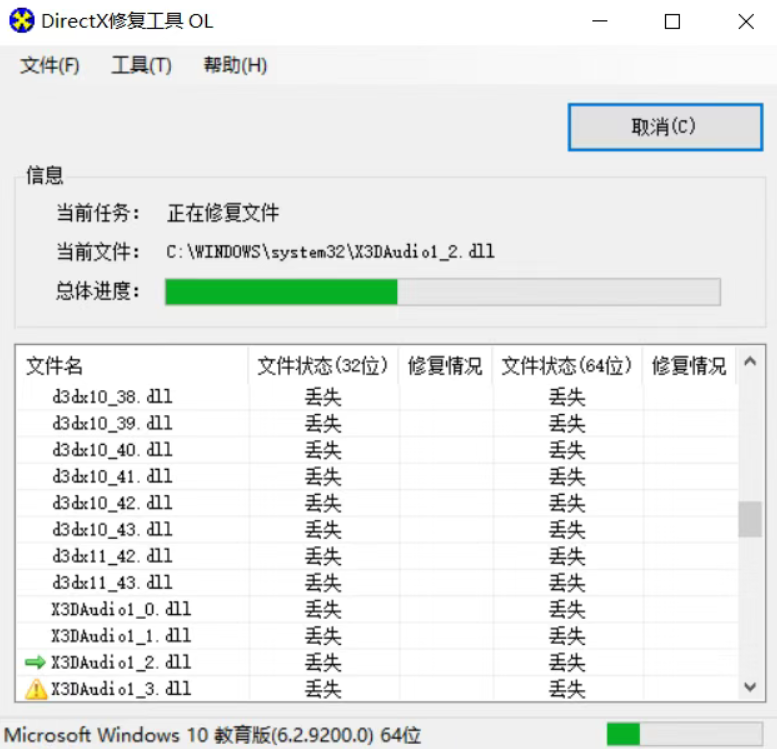Click the 64位 丢失 status for X3DAudio1_2.dll

tap(567, 663)
